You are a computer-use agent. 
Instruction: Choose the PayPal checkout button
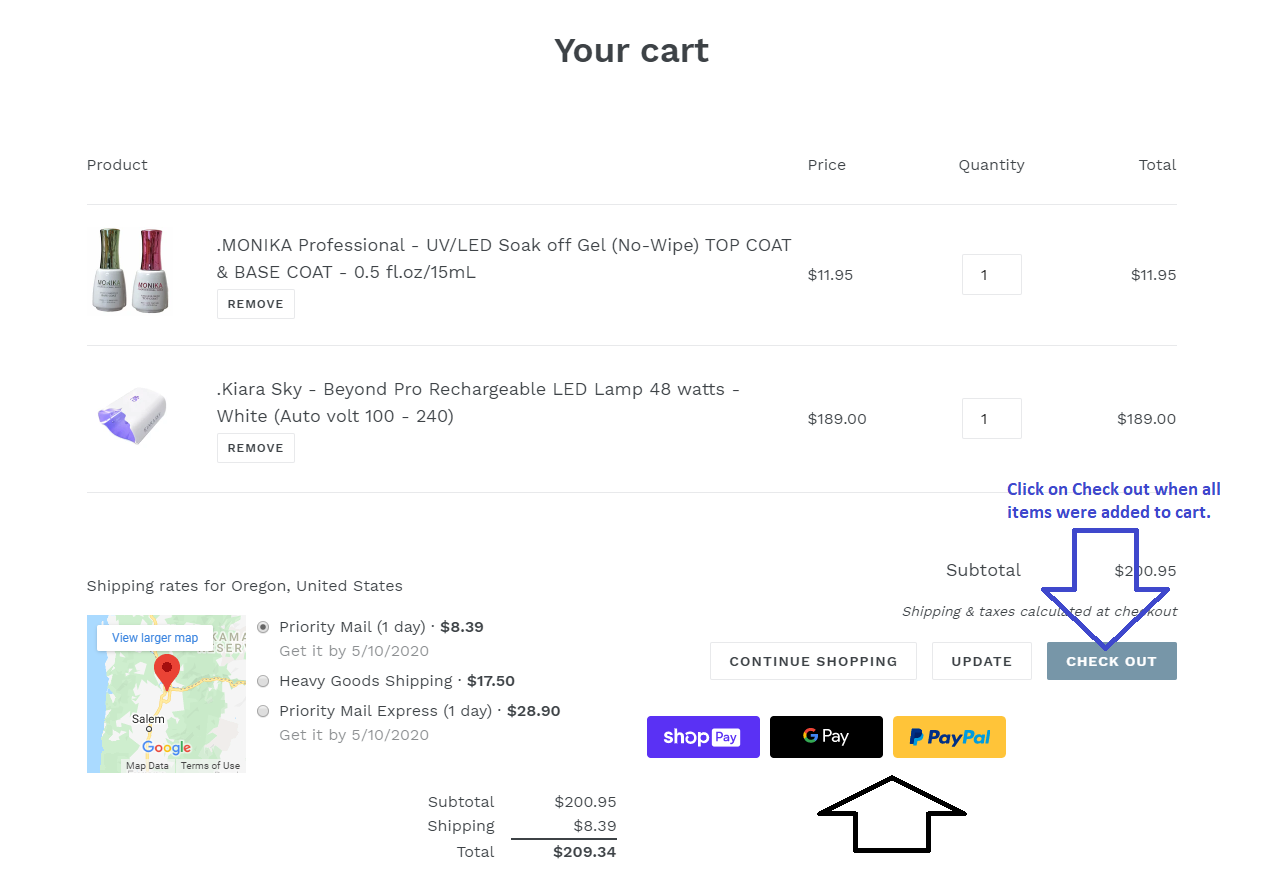click(949, 737)
